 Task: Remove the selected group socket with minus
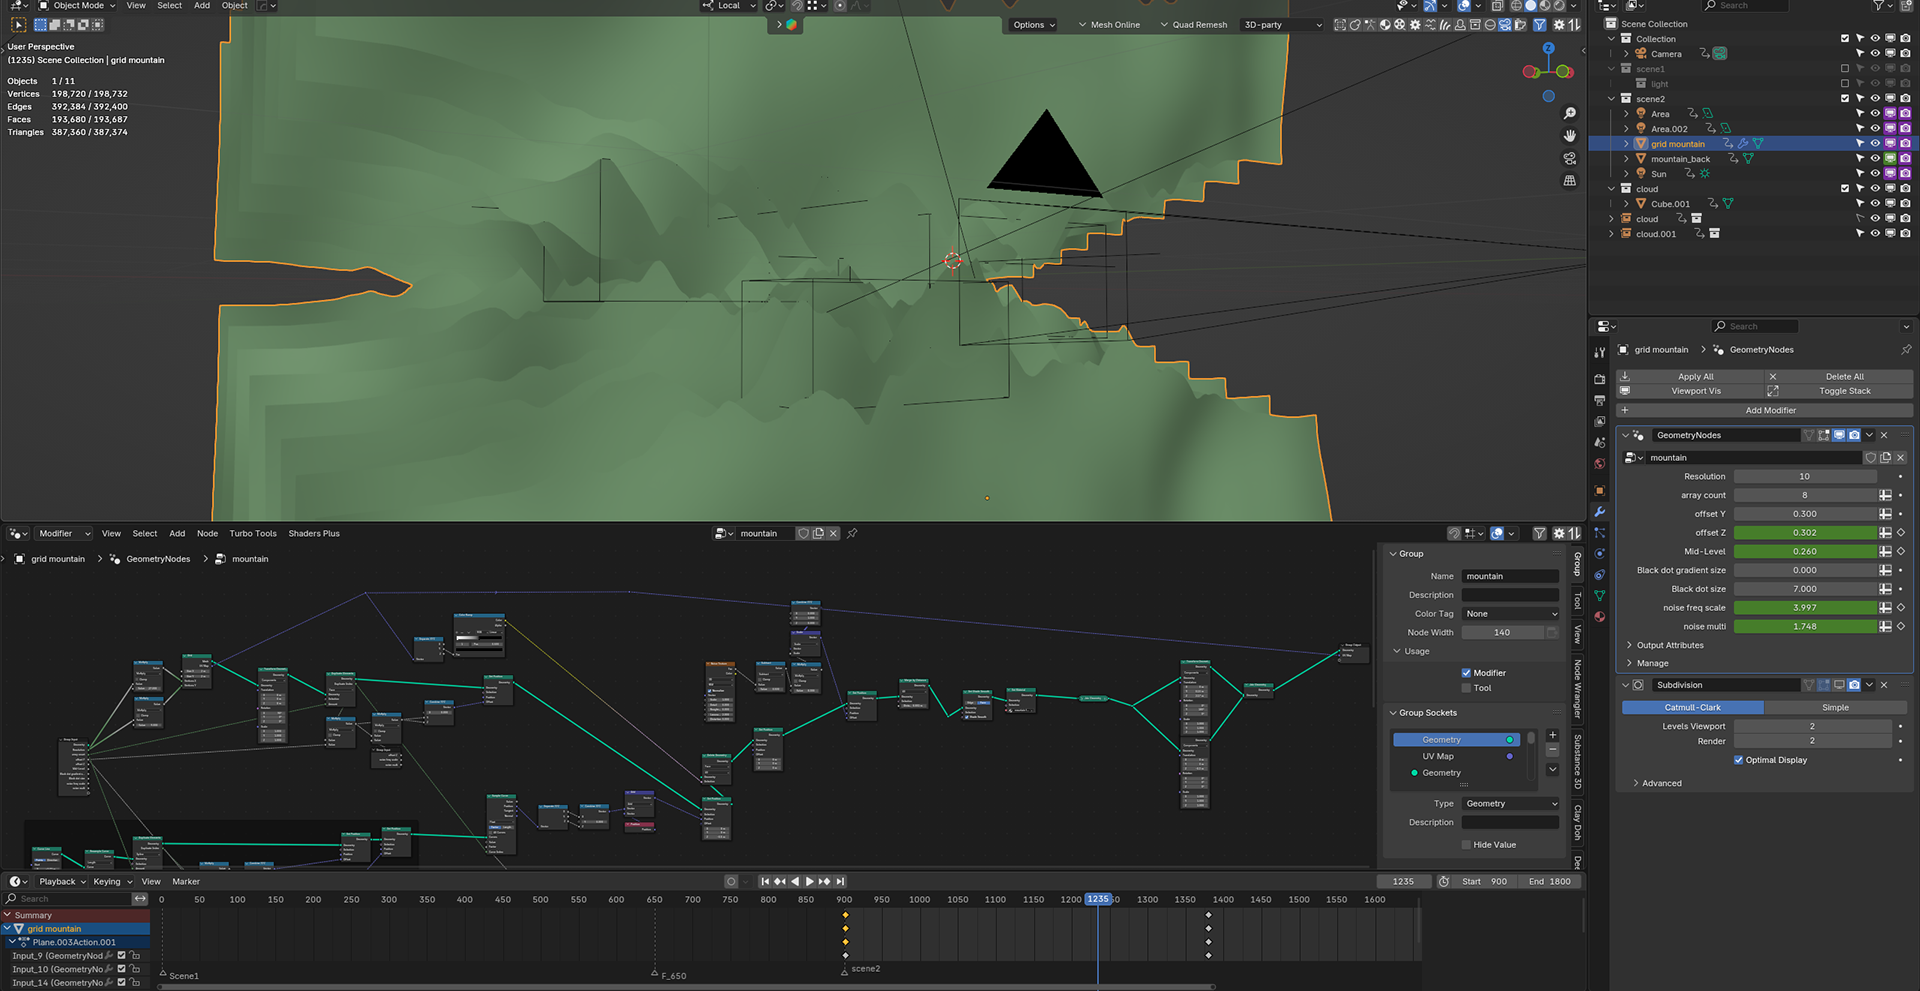coord(1552,750)
